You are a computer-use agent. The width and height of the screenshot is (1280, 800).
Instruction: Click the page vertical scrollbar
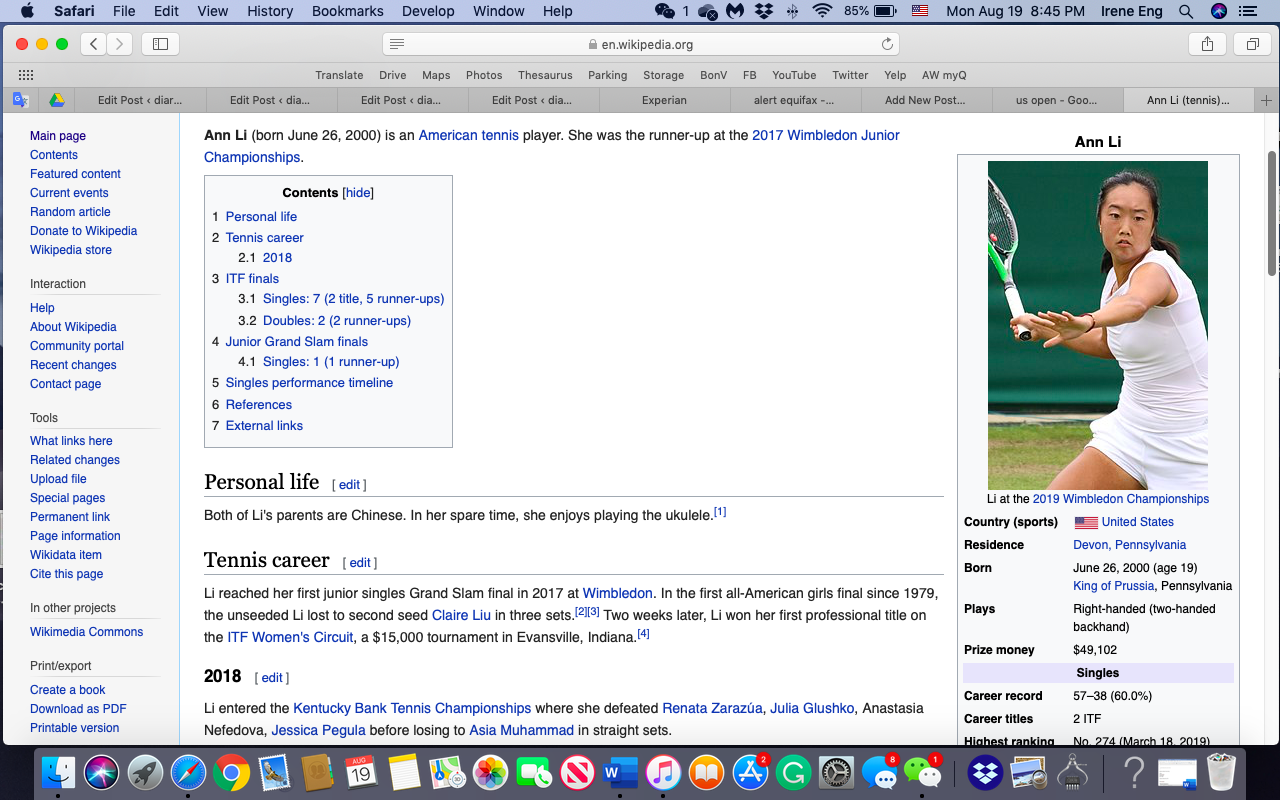point(1272,210)
